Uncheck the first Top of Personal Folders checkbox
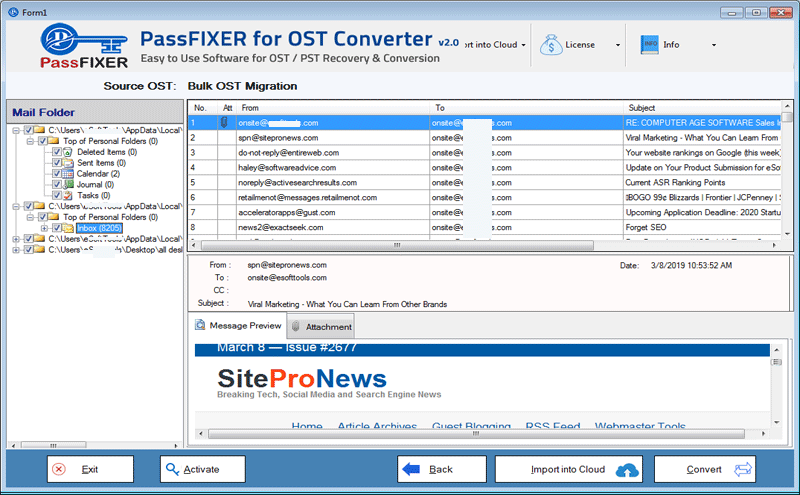 (43, 141)
